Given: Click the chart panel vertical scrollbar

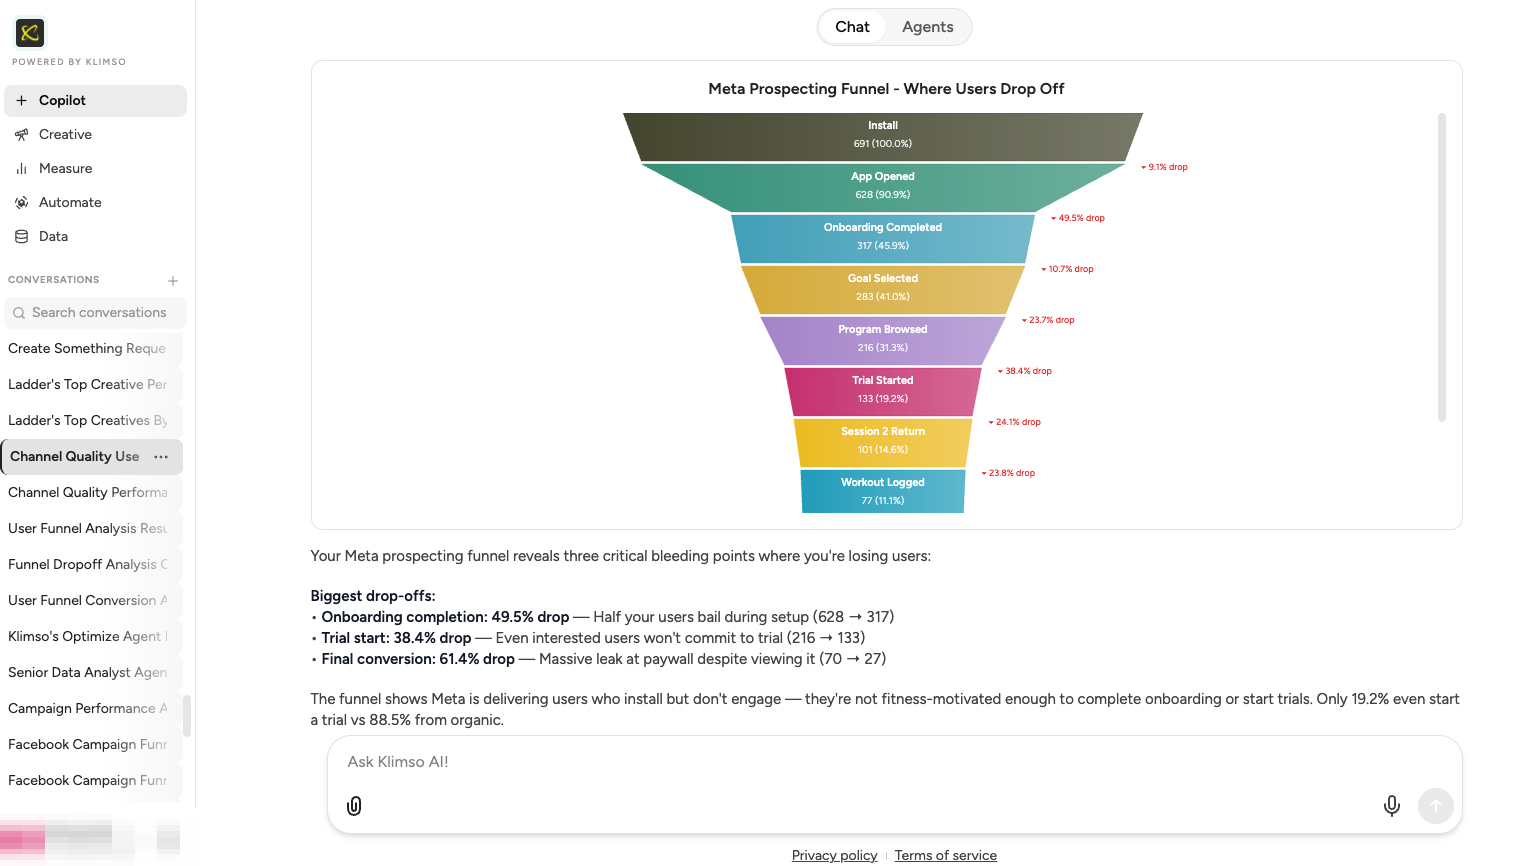Looking at the screenshot, I should [1441, 268].
